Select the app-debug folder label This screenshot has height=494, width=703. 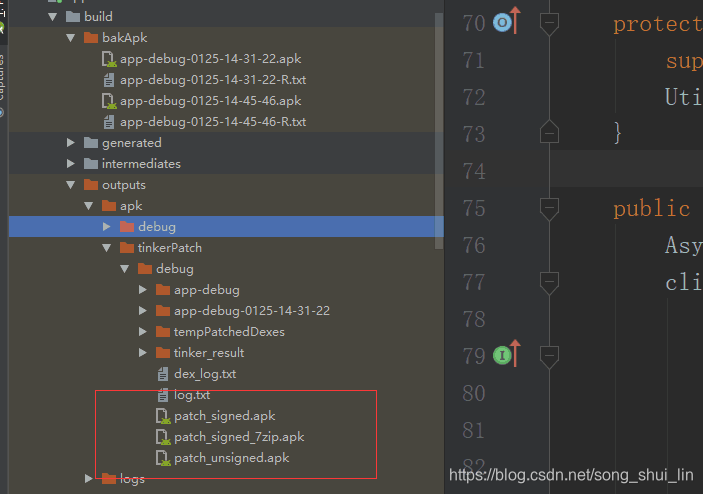pos(207,290)
